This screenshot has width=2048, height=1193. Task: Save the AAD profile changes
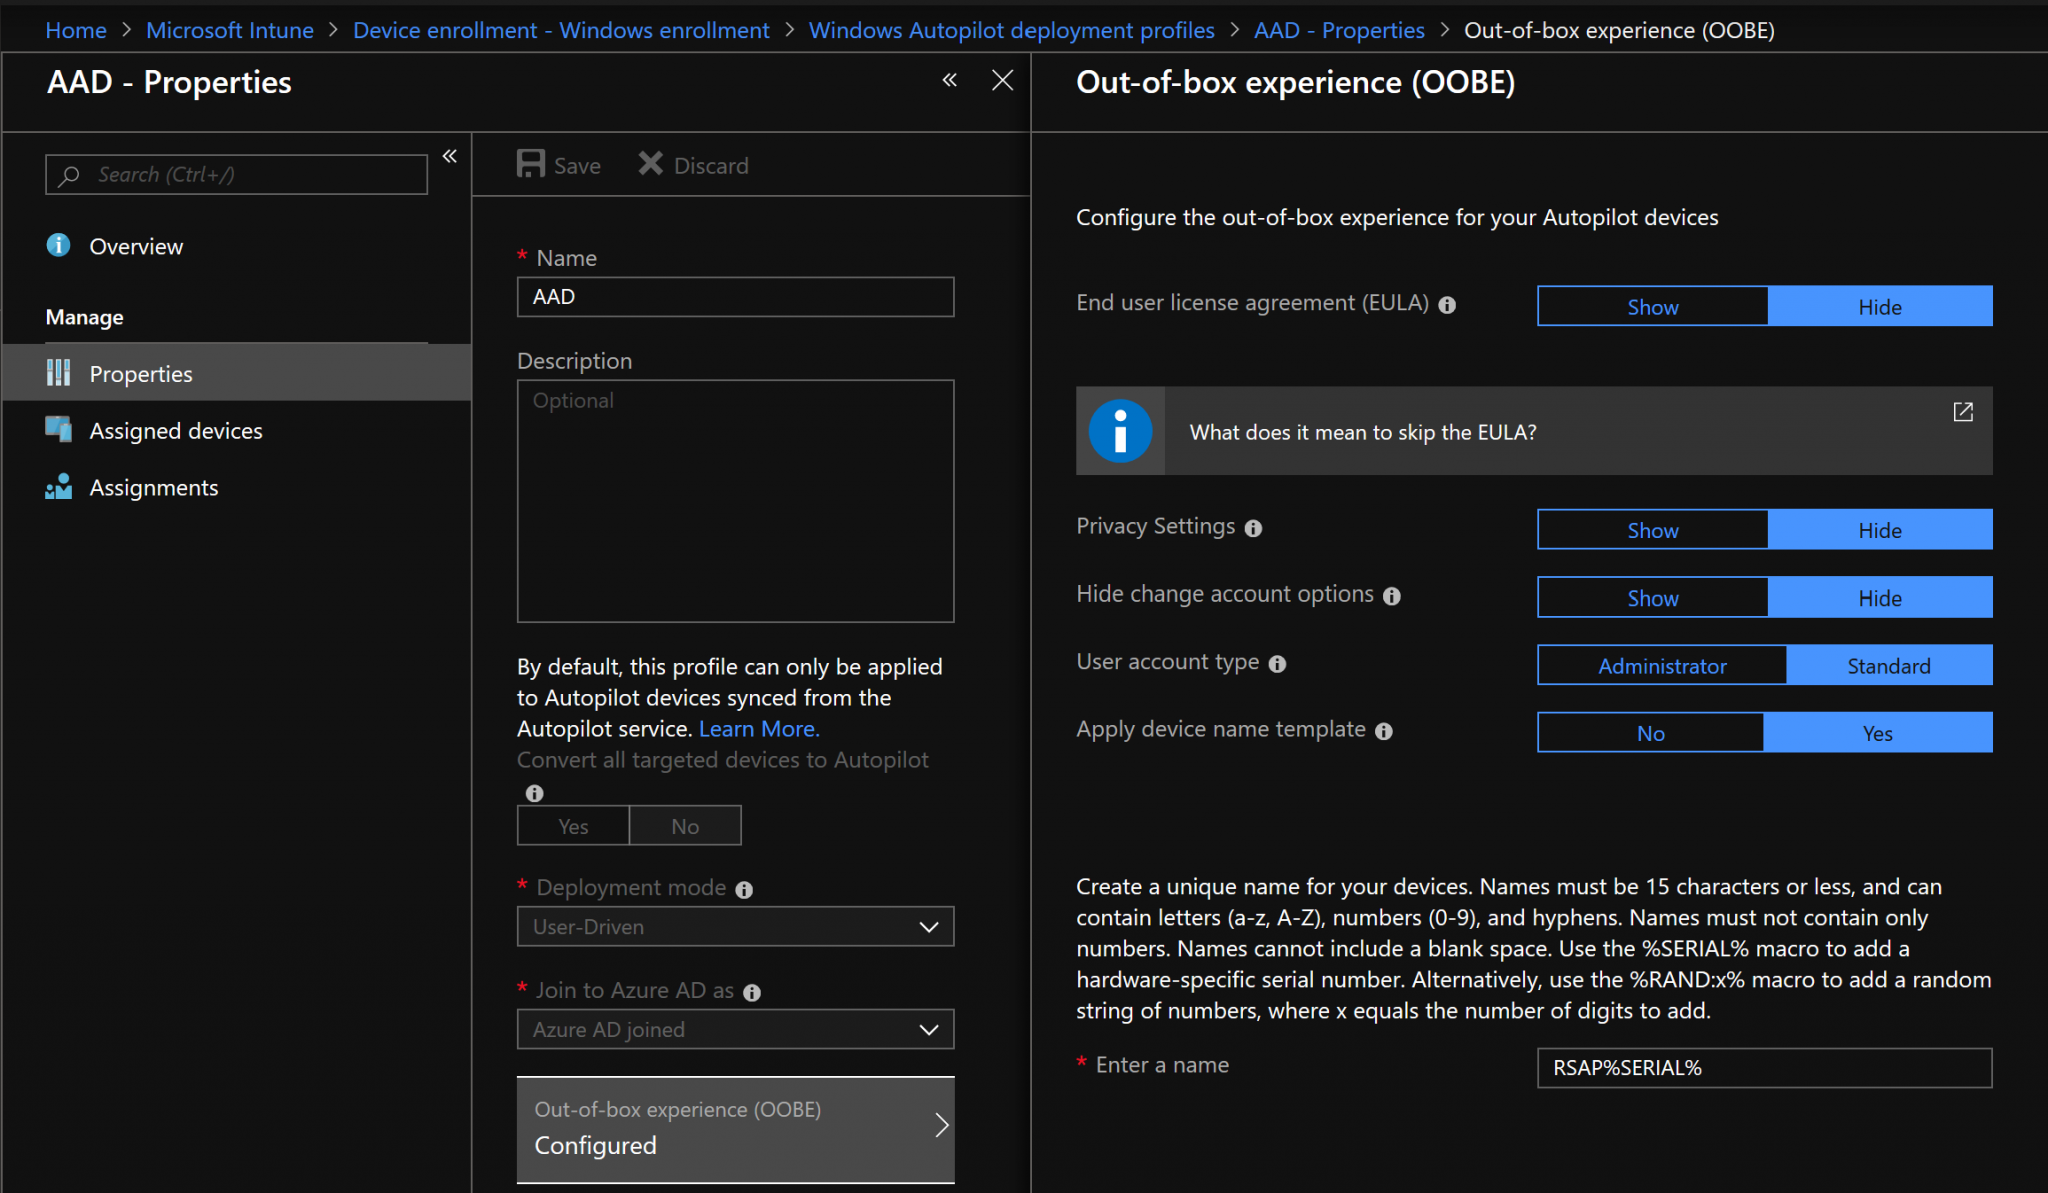coord(557,164)
